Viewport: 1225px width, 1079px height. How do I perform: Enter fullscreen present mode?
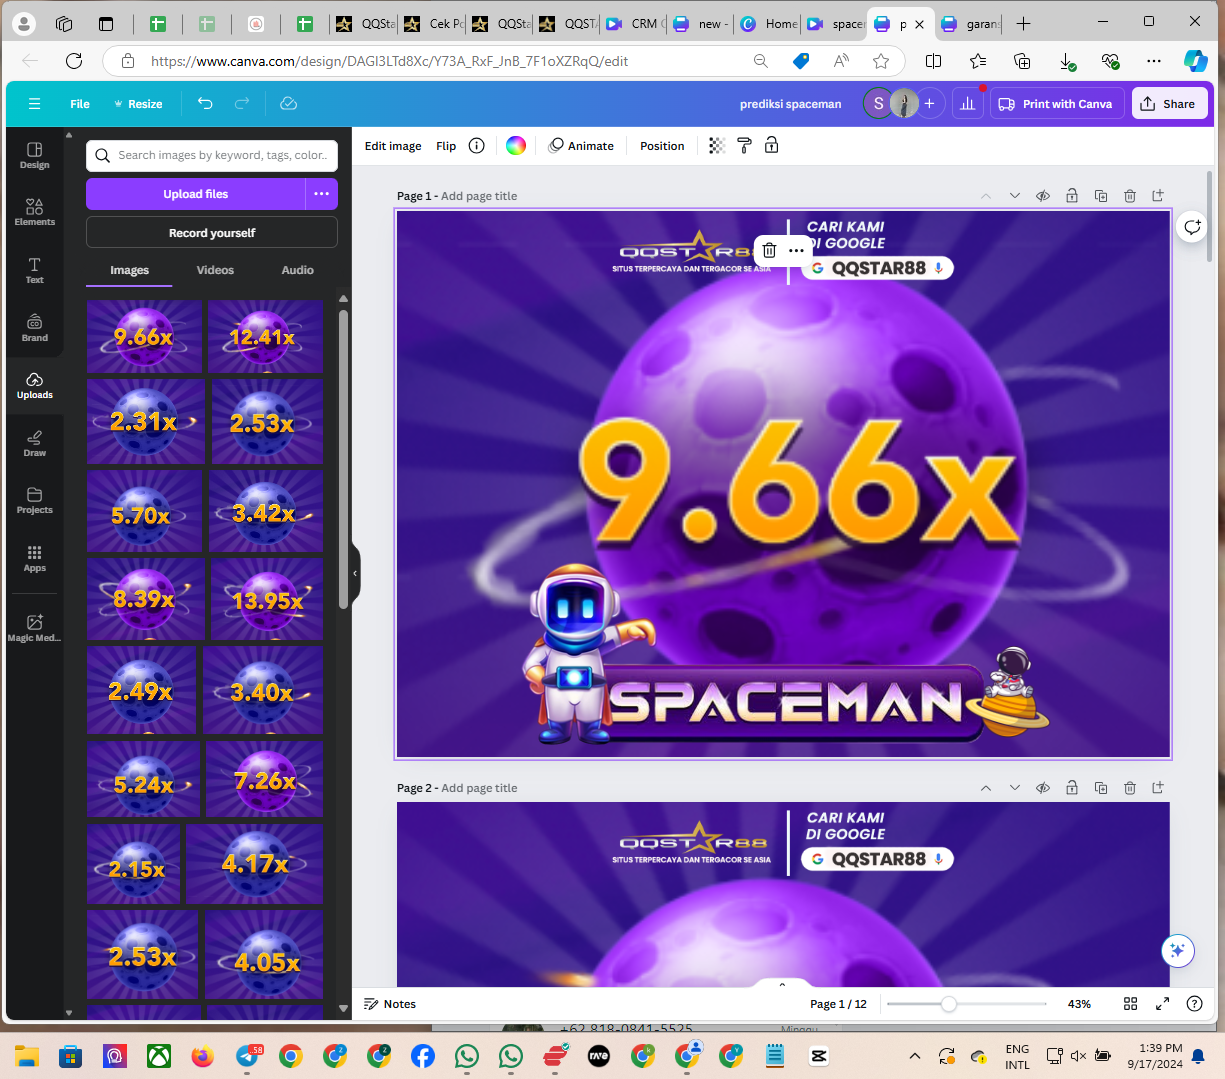pyautogui.click(x=1162, y=1004)
